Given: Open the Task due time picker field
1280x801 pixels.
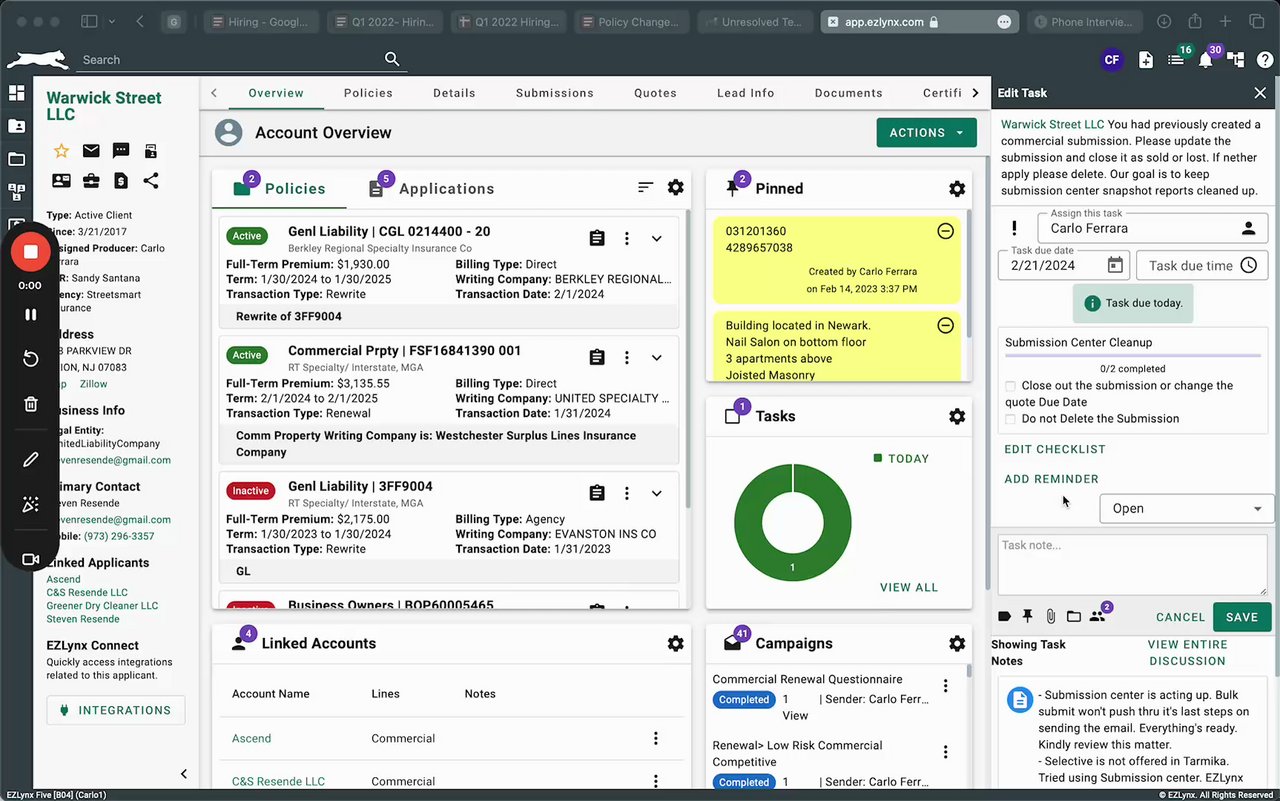Looking at the screenshot, I should click(x=1203, y=265).
